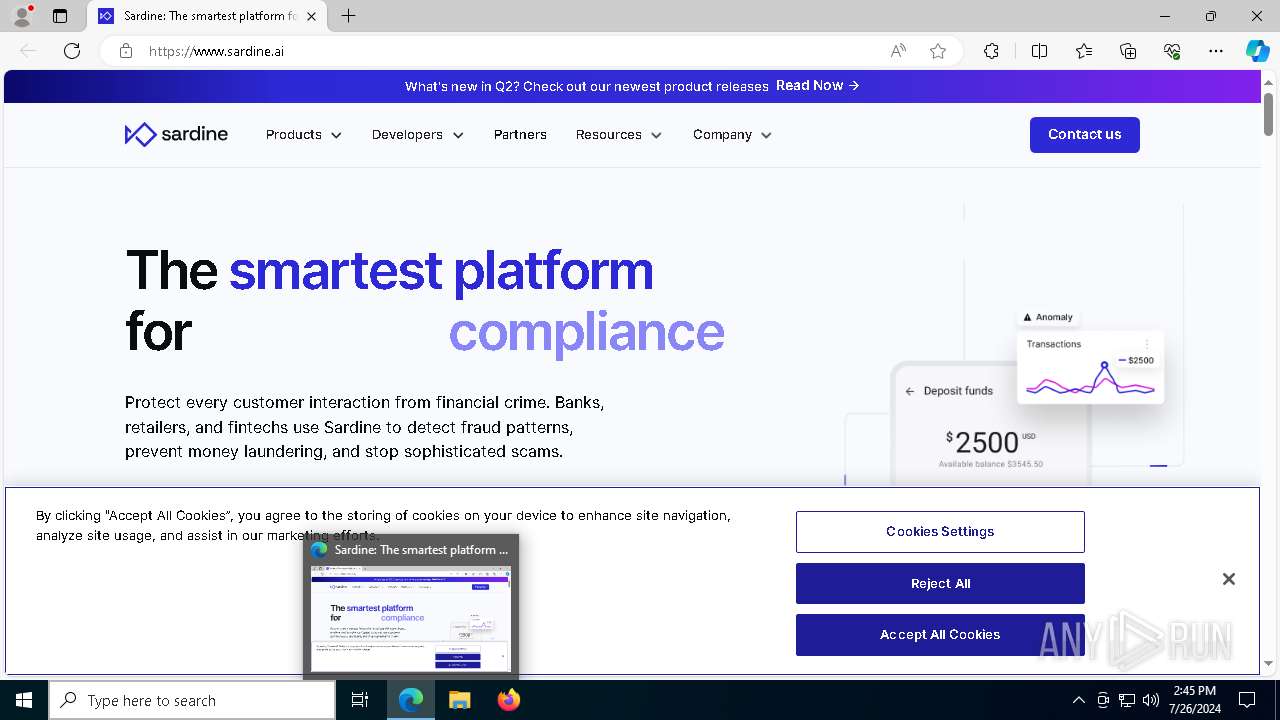
Task: Click scrollbar down arrow
Action: (1269, 663)
